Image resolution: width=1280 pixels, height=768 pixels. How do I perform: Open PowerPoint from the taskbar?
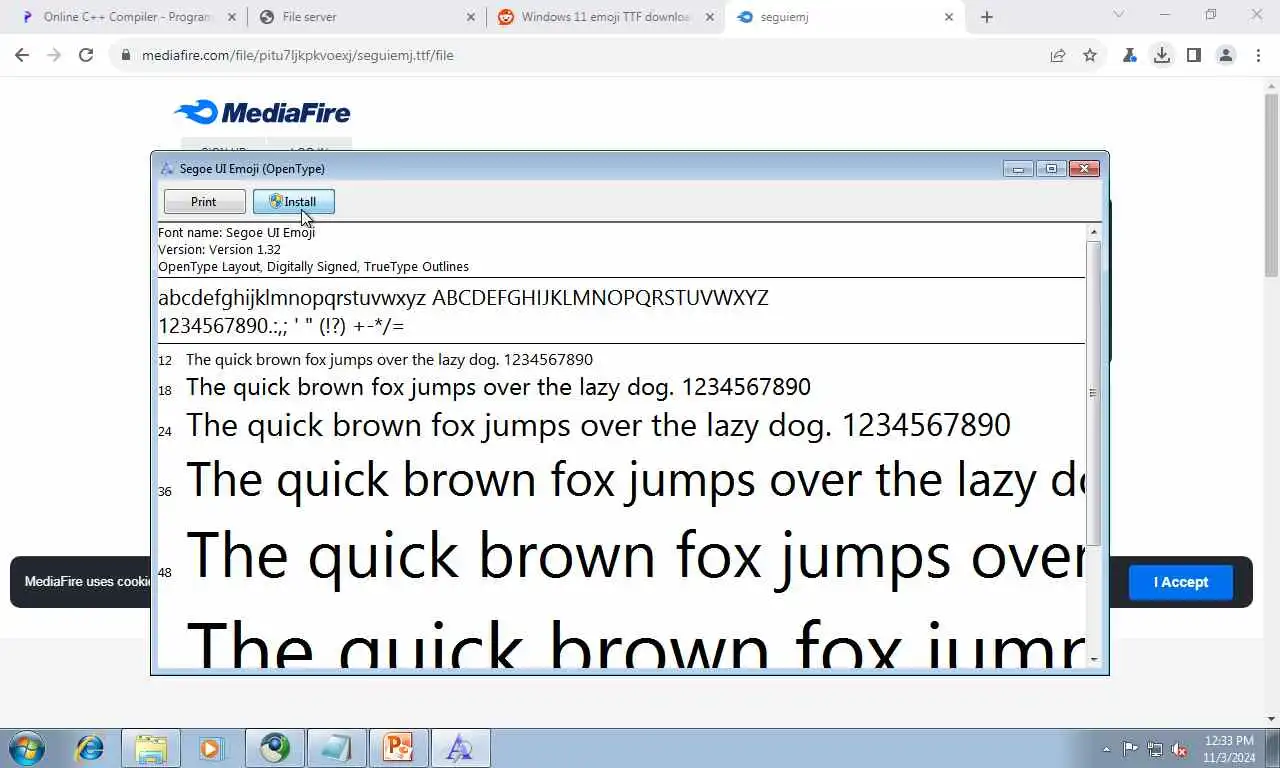click(x=399, y=748)
